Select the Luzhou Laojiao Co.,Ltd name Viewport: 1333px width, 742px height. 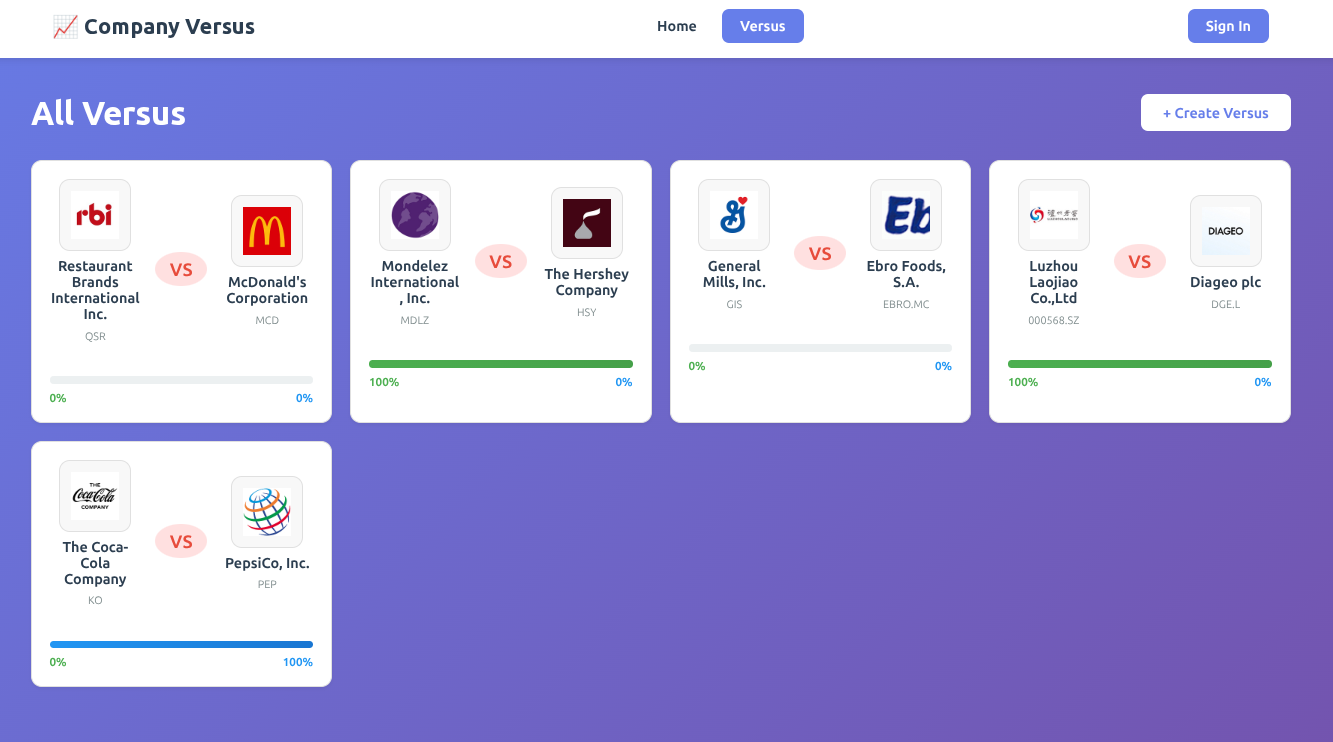coord(1054,282)
